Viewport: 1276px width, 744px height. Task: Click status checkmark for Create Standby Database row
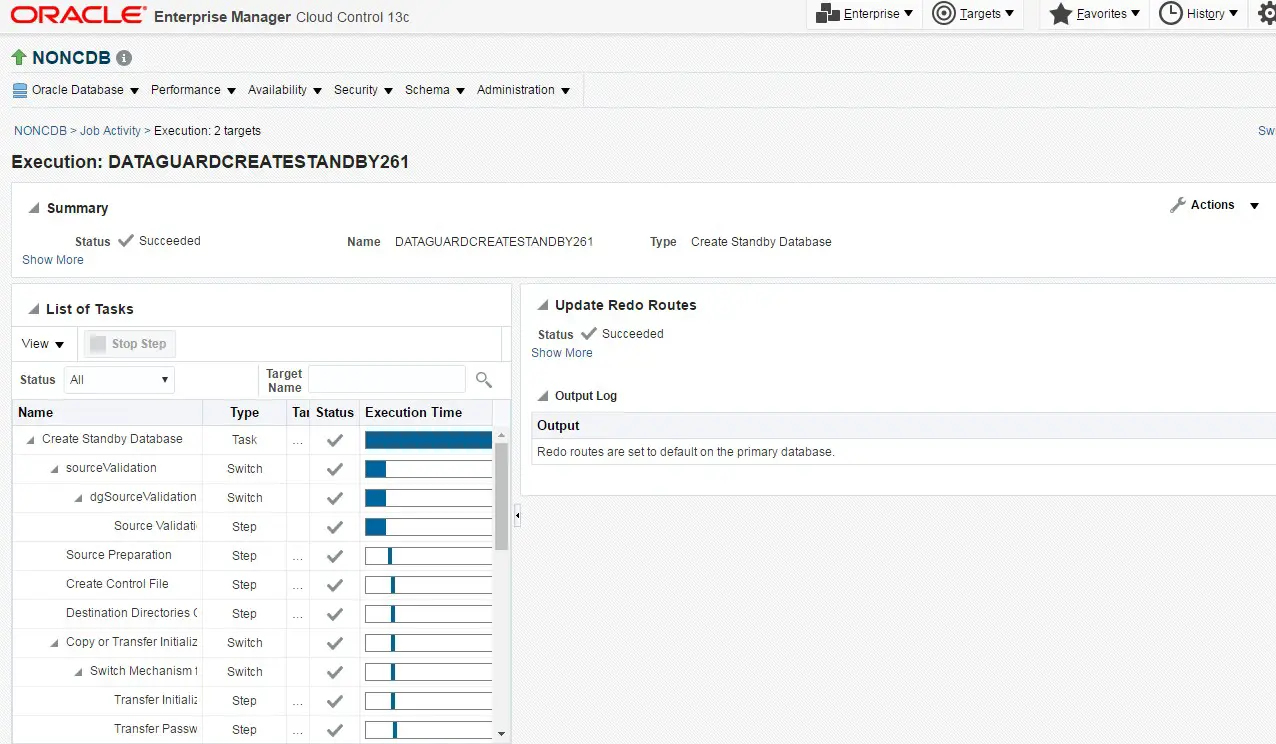tap(335, 440)
